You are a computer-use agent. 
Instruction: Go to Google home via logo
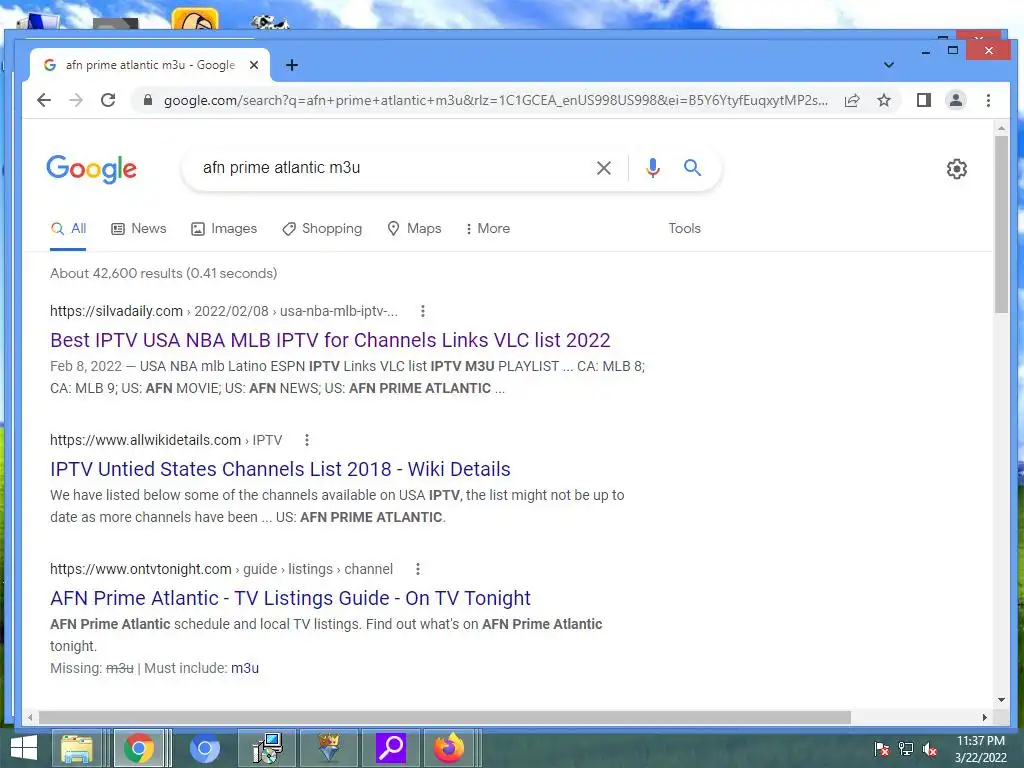(x=91, y=168)
